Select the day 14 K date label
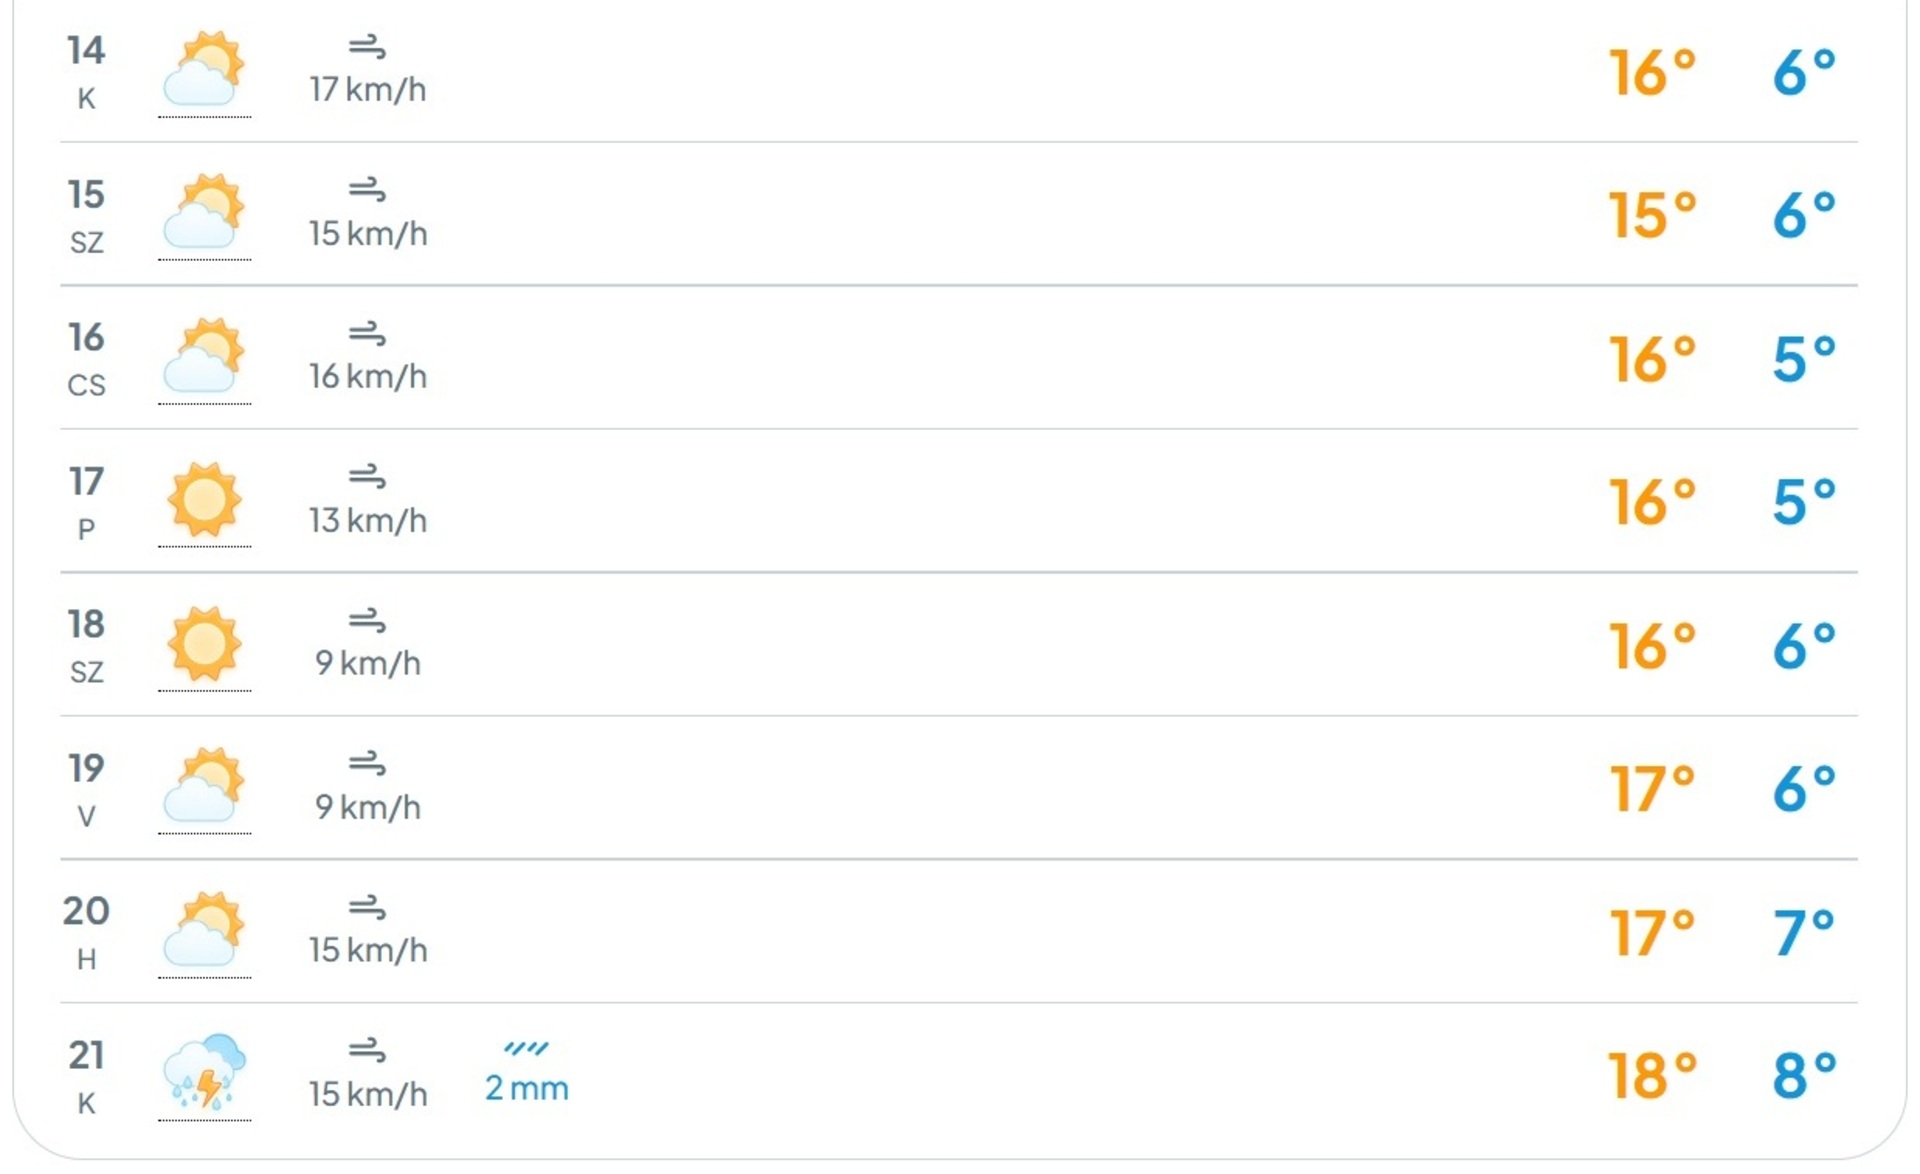The image size is (1920, 1174). (x=86, y=72)
